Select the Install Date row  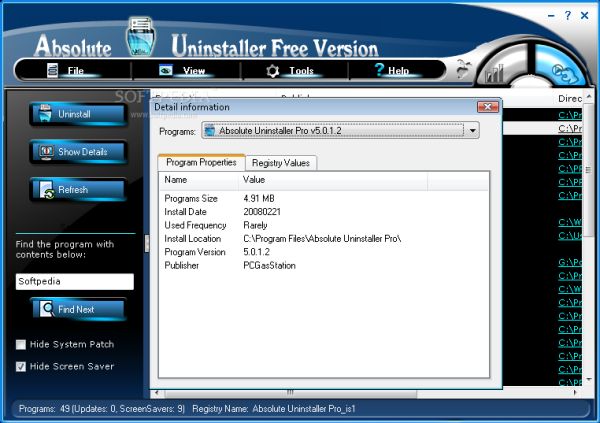point(324,212)
